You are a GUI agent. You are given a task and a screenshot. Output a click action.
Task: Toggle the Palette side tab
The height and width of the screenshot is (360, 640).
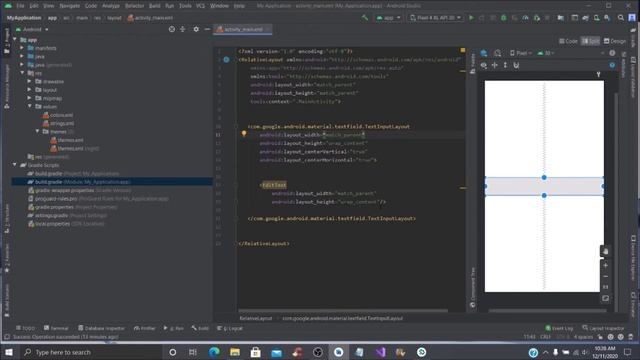pyautogui.click(x=473, y=64)
